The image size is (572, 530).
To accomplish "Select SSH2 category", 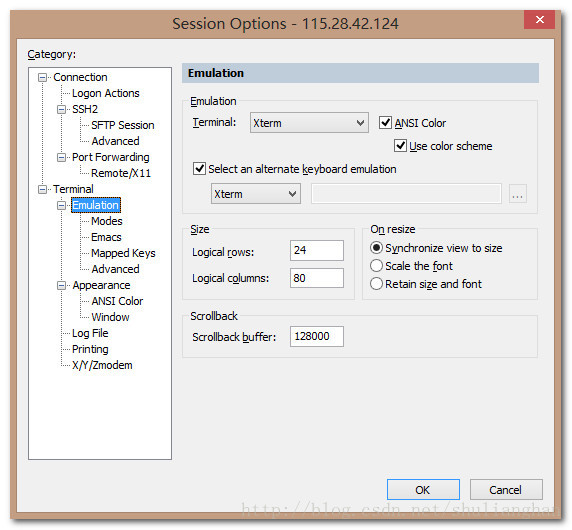I will (85, 109).
